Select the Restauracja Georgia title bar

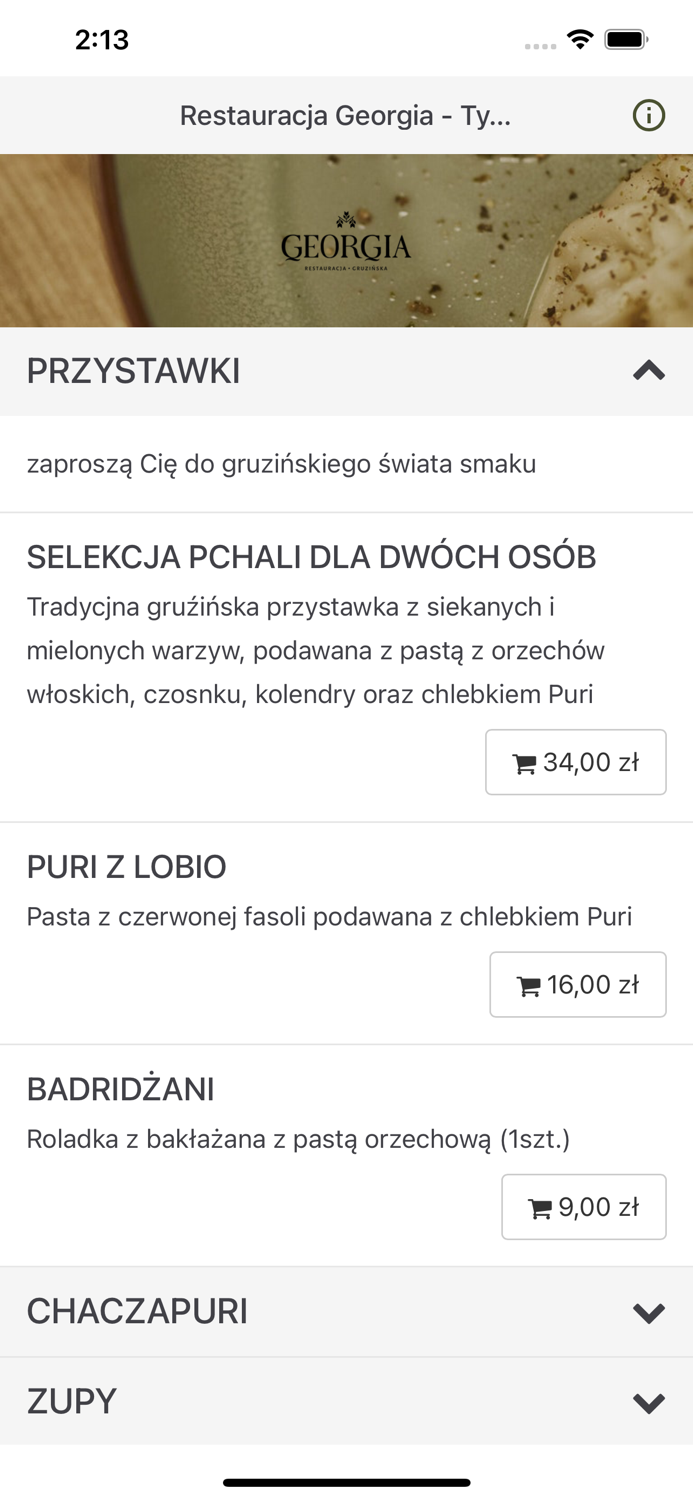(346, 115)
